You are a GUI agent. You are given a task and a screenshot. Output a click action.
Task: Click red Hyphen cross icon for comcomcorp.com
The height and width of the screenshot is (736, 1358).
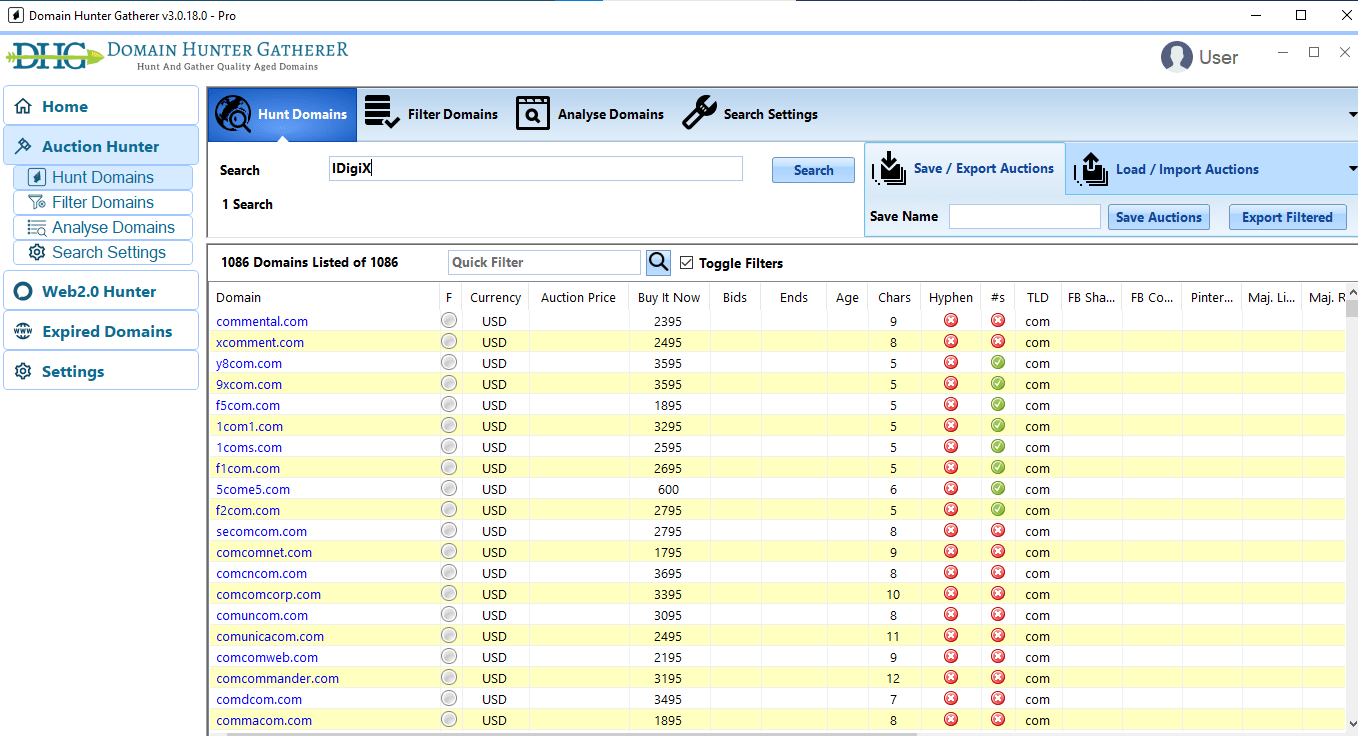[x=951, y=593]
